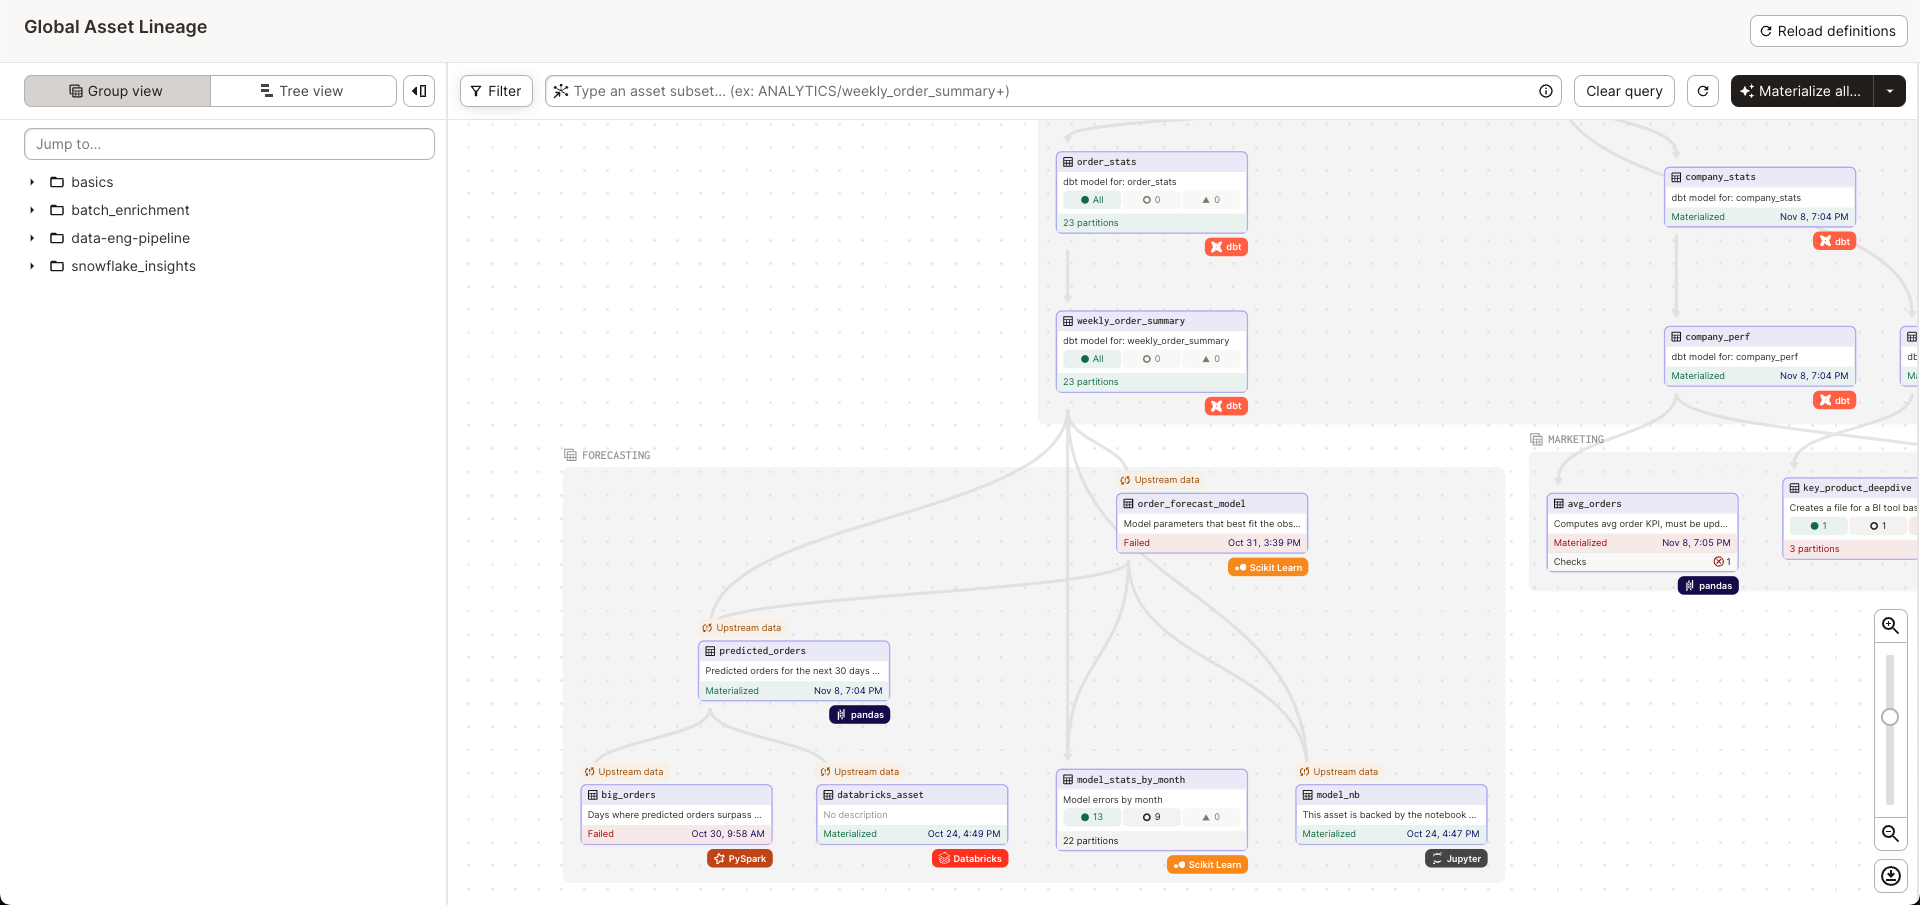The image size is (1920, 905).
Task: Click dbt tag under company_stats
Action: pos(1834,241)
